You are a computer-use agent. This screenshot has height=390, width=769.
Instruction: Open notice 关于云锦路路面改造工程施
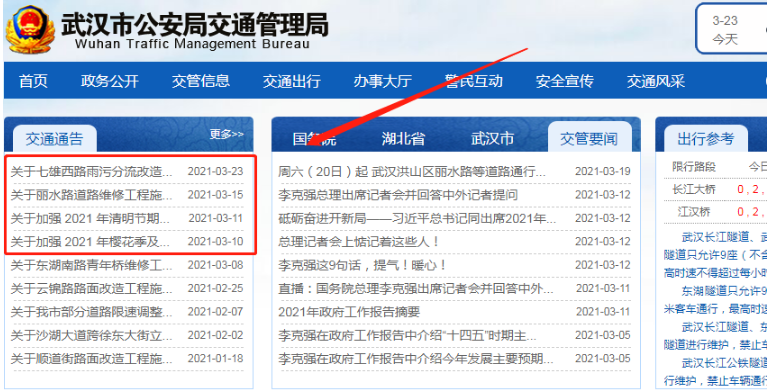point(92,288)
